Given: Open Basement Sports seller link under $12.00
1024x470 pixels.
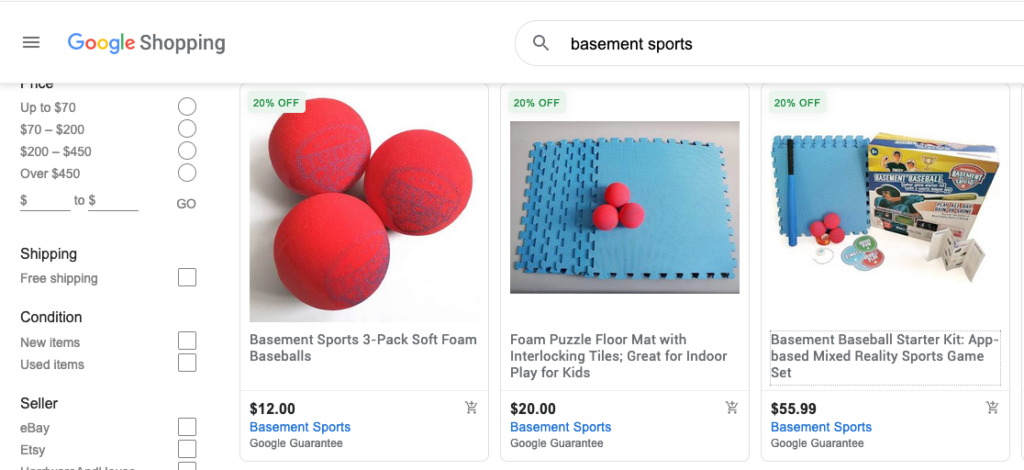Looking at the screenshot, I should click(300, 427).
